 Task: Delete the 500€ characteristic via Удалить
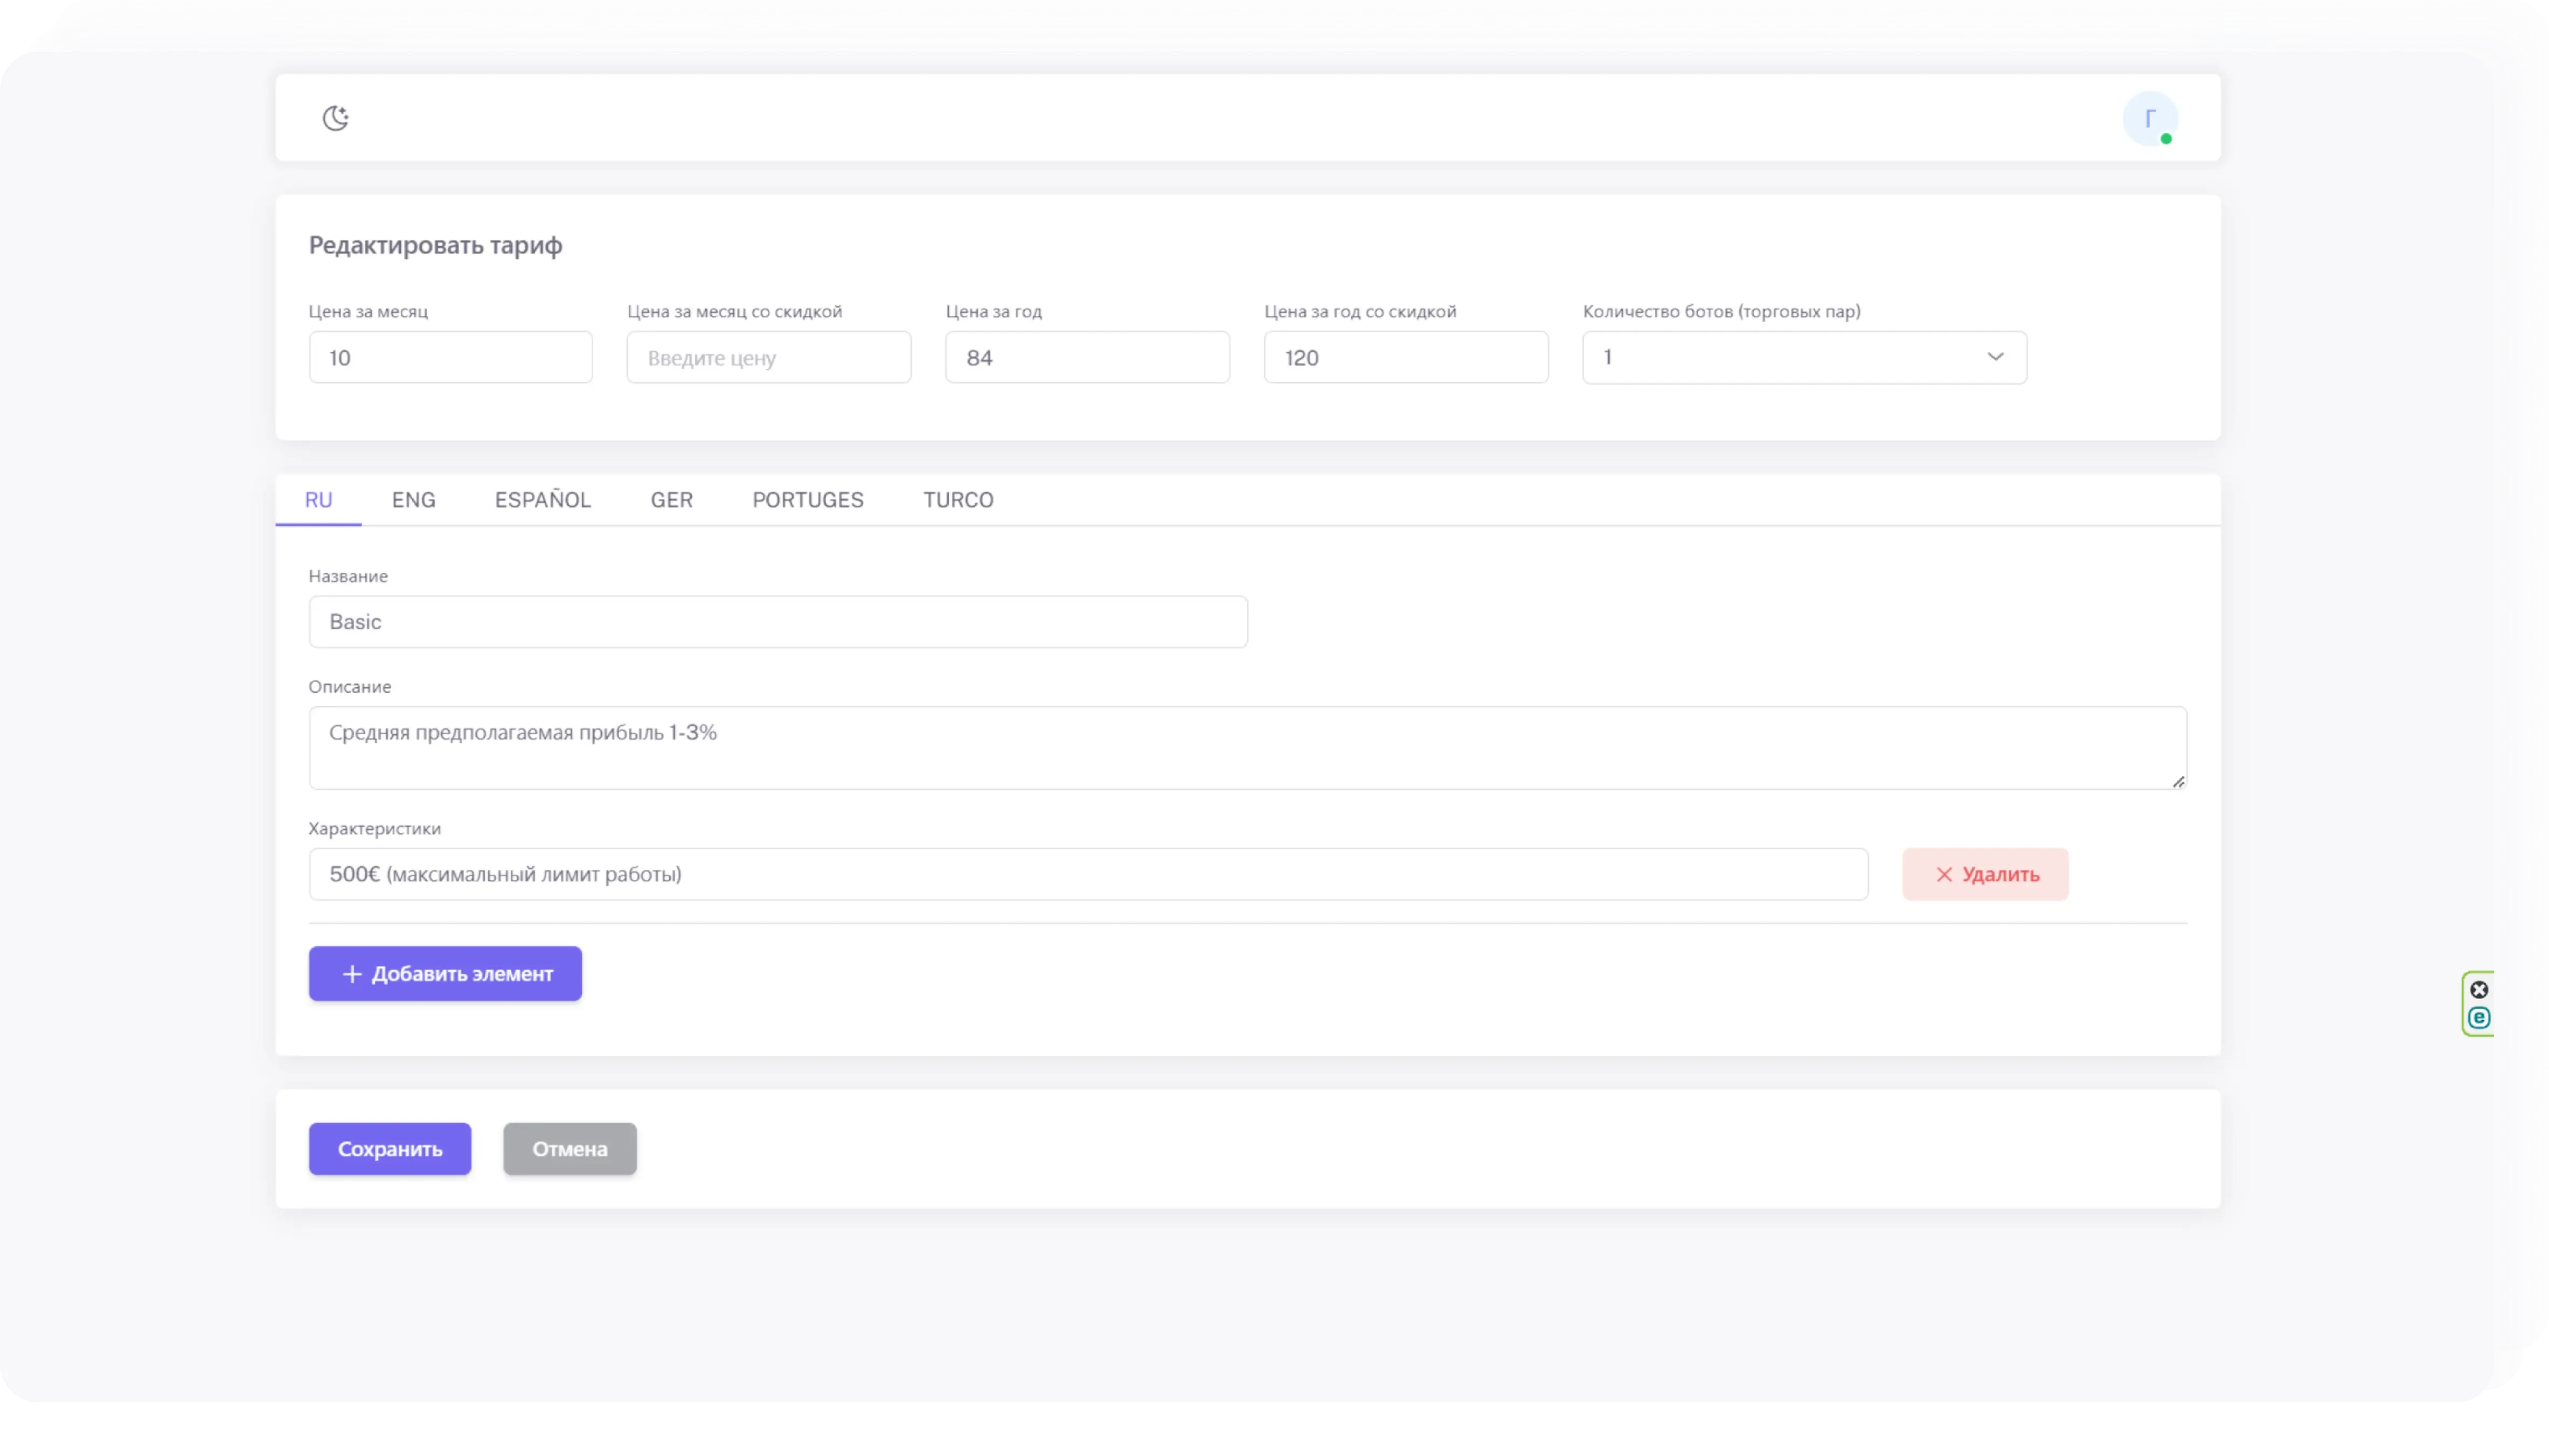[x=1984, y=873]
